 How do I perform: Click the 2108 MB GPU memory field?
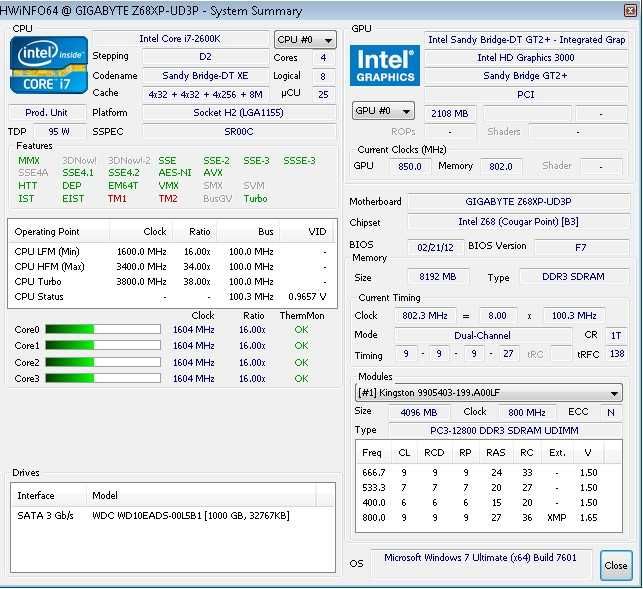coord(450,114)
